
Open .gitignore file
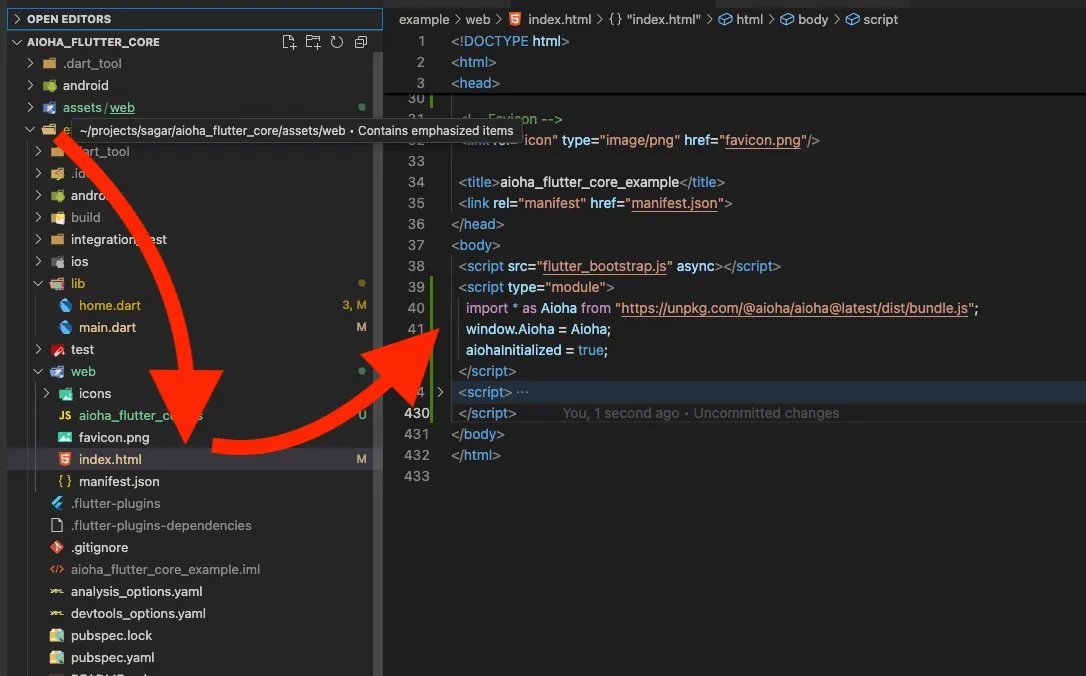pyautogui.click(x=99, y=548)
